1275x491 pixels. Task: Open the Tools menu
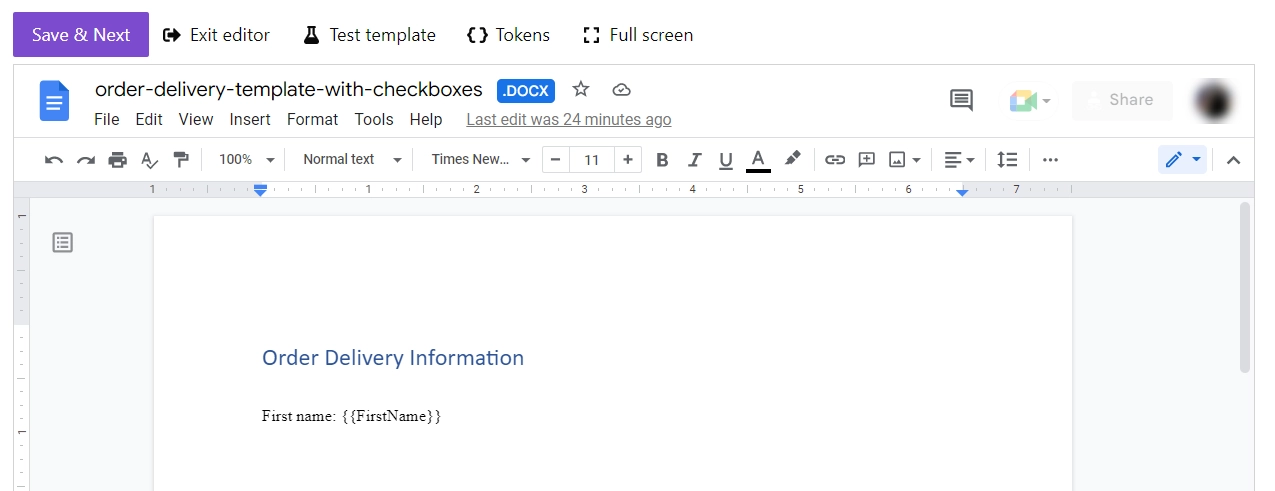(374, 119)
